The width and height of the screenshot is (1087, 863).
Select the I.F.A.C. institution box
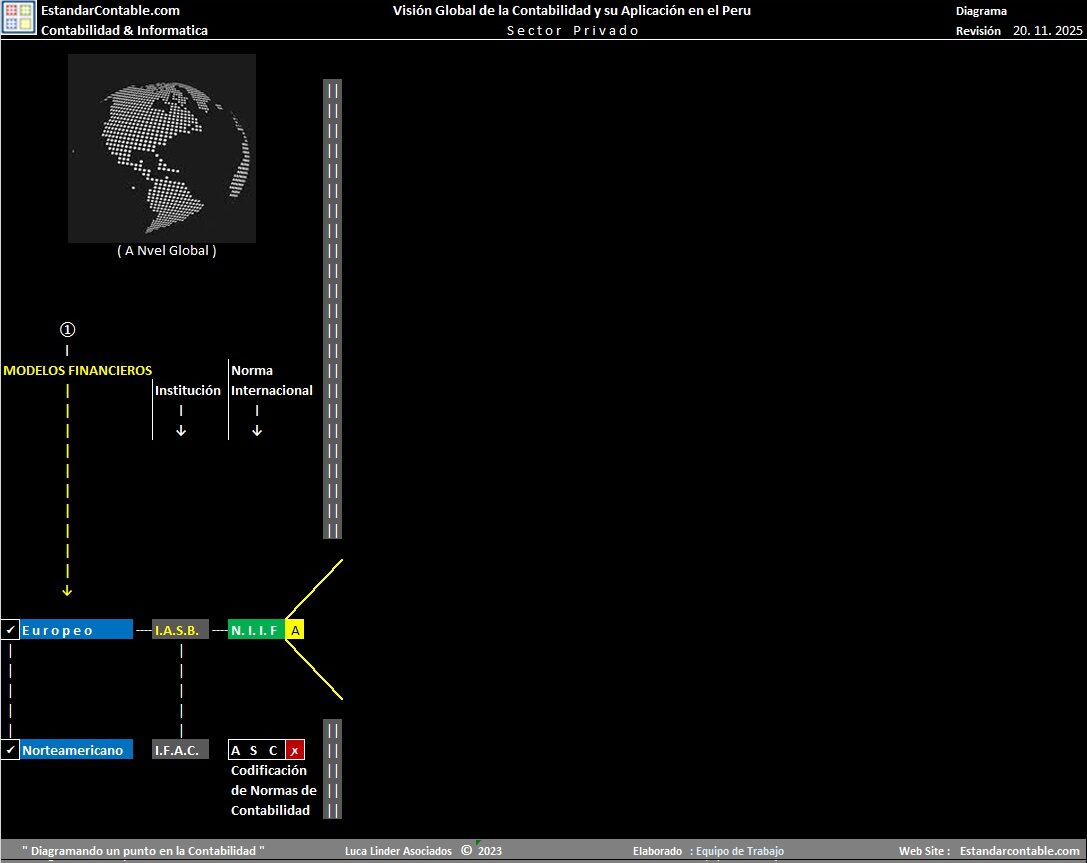180,750
